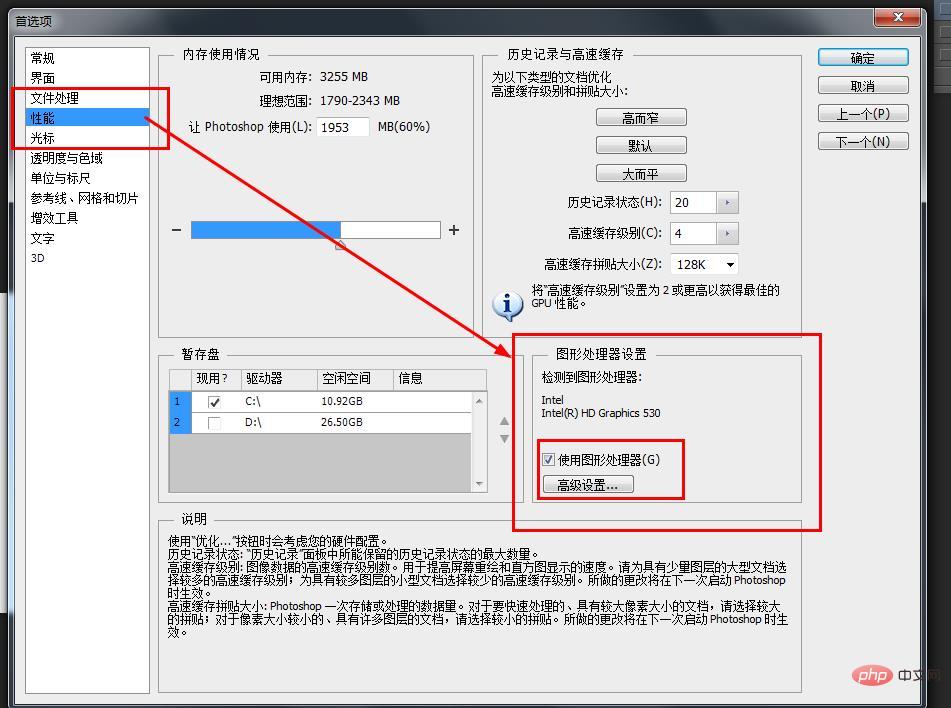This screenshot has width=951, height=708.
Task: Move scratch disk up with arrow
Action: pyautogui.click(x=504, y=421)
